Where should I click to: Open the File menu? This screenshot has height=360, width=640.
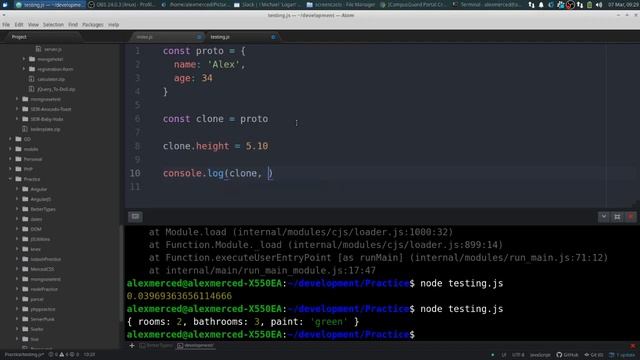pos(6,25)
